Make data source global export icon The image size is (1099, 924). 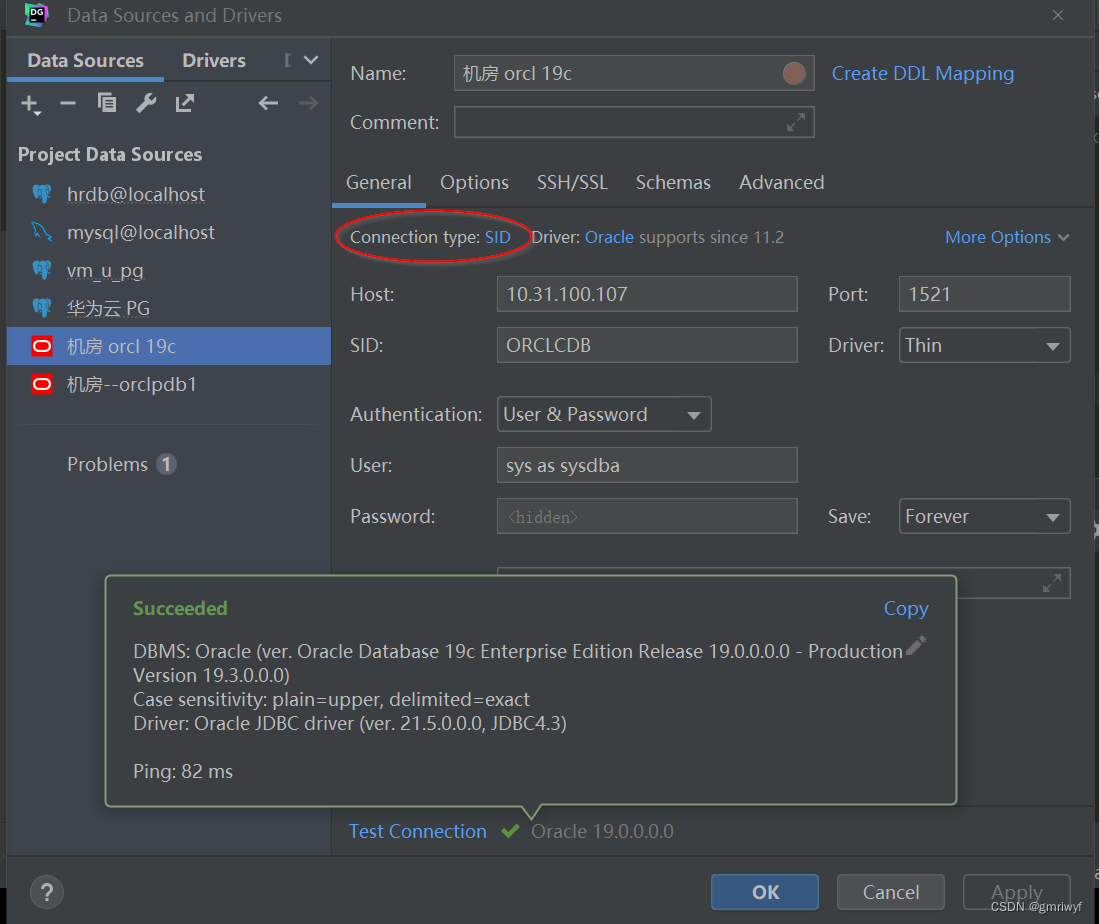click(184, 103)
